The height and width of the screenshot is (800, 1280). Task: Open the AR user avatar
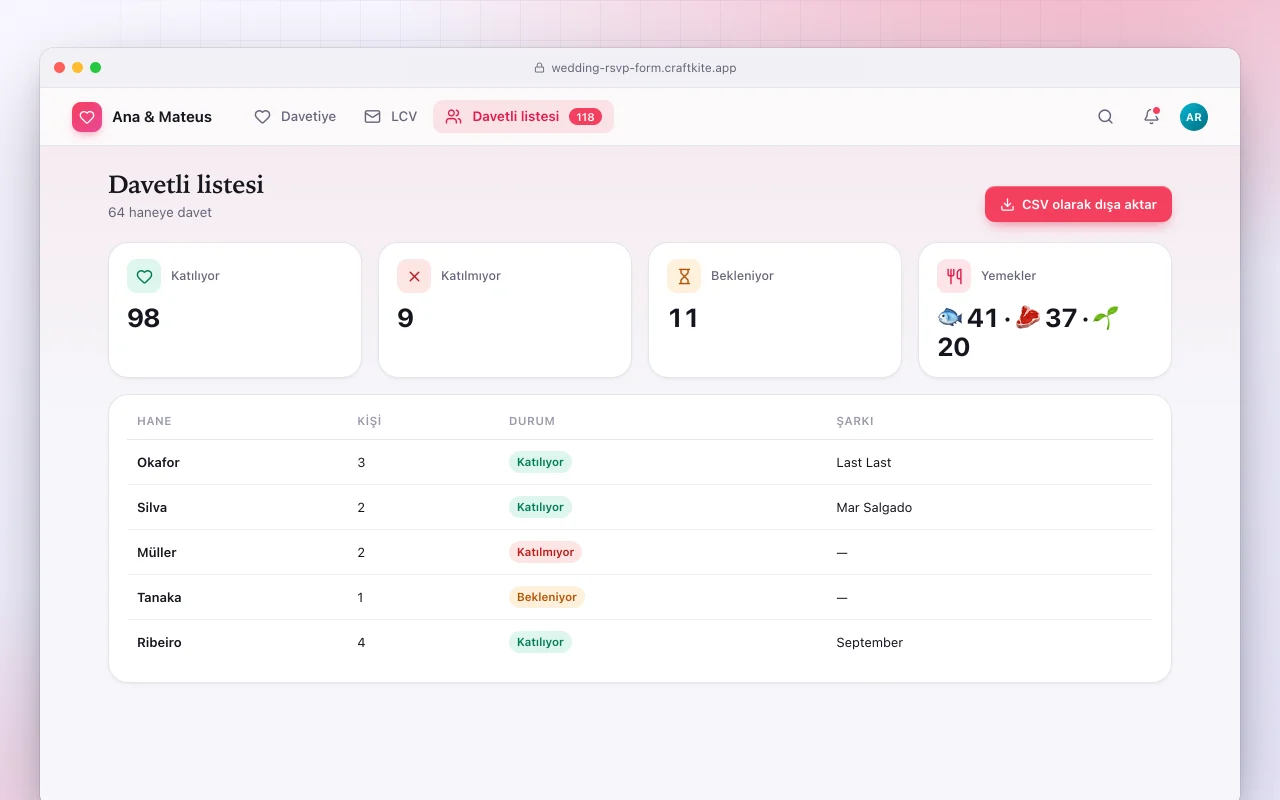(1194, 117)
